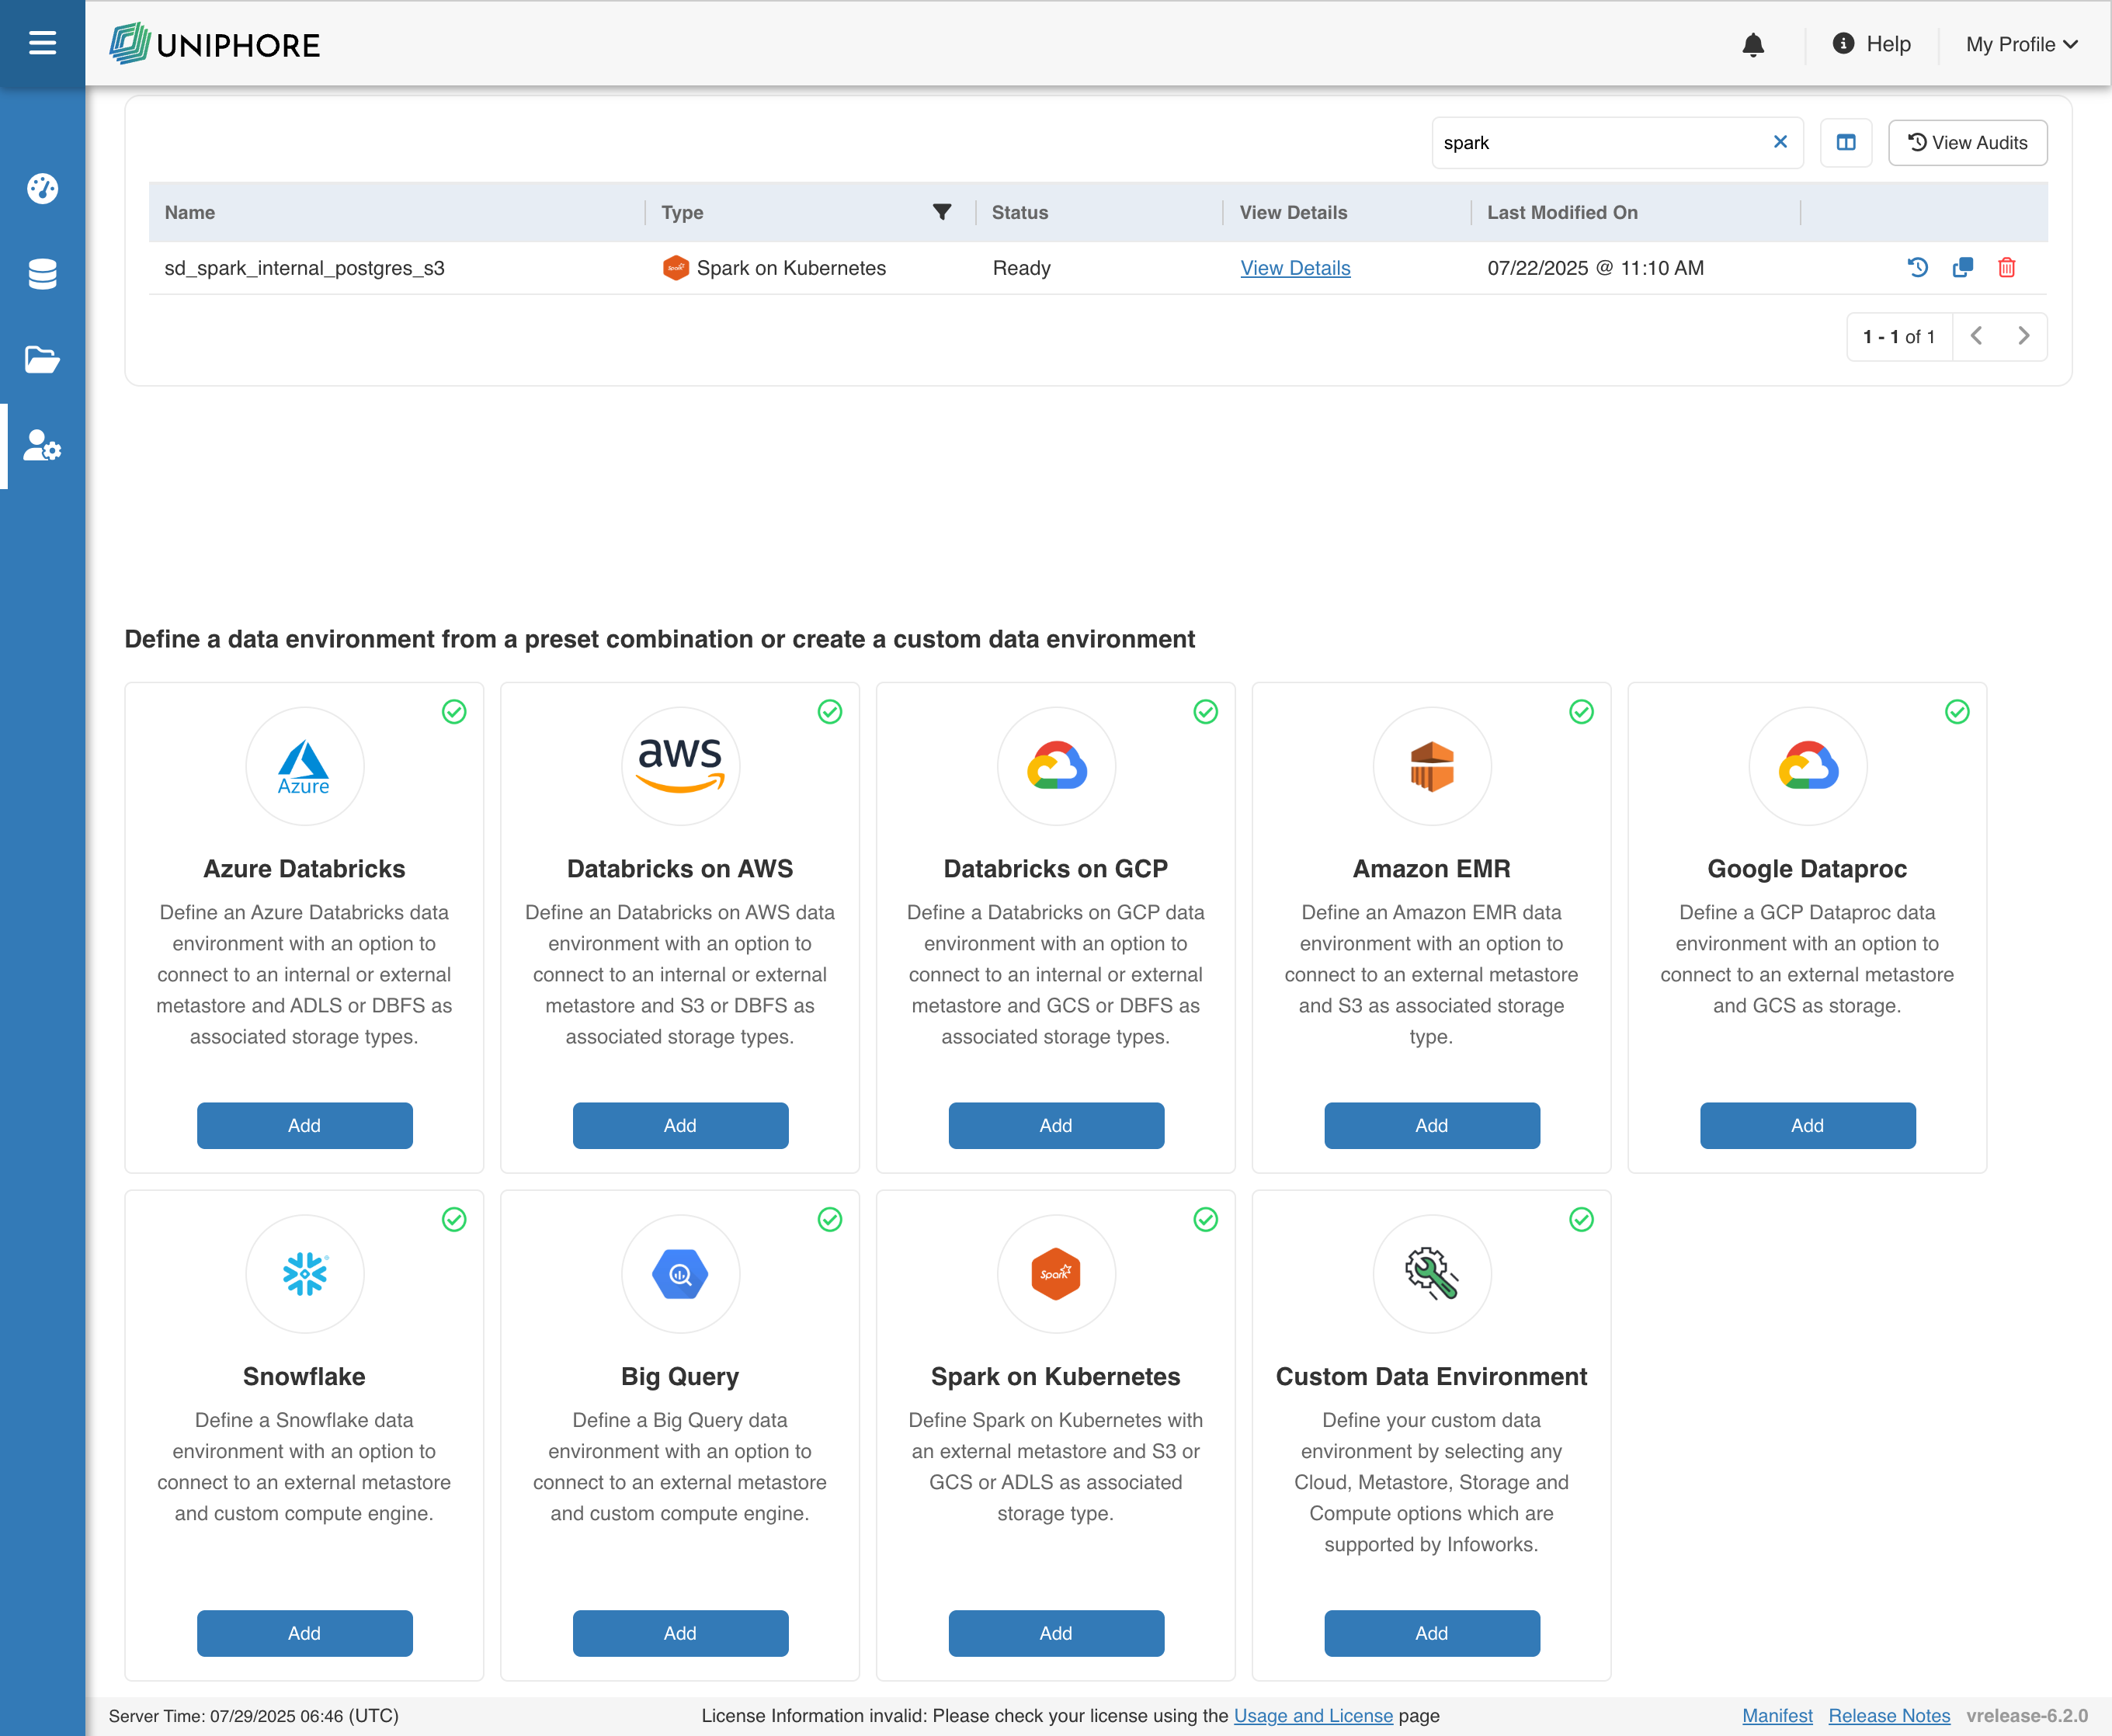Click the Uniphore logo
This screenshot has width=2112, height=1736.
215,44
